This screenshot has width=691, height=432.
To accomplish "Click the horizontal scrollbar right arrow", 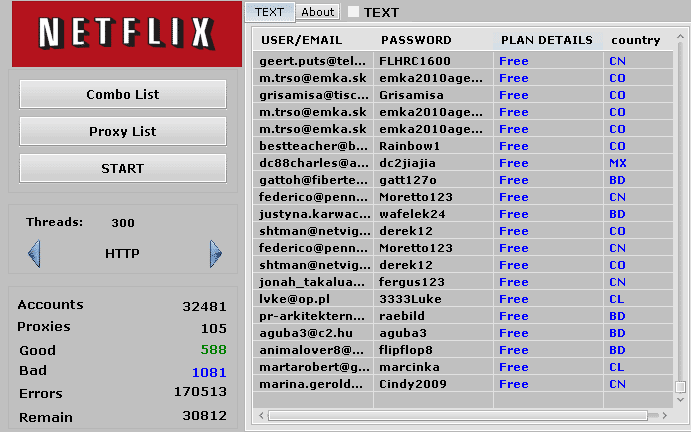I will [665, 415].
